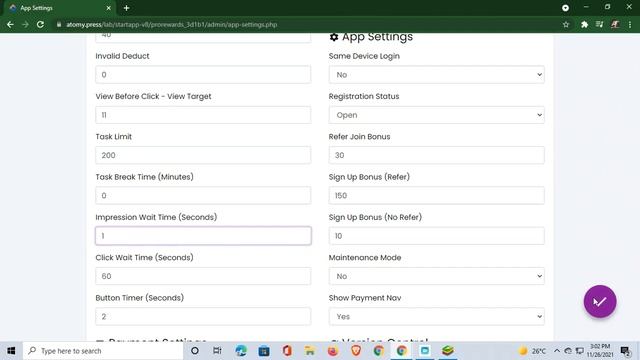The width and height of the screenshot is (640, 360).
Task: Launch Microsoft Edge from taskbar
Action: 241,351
